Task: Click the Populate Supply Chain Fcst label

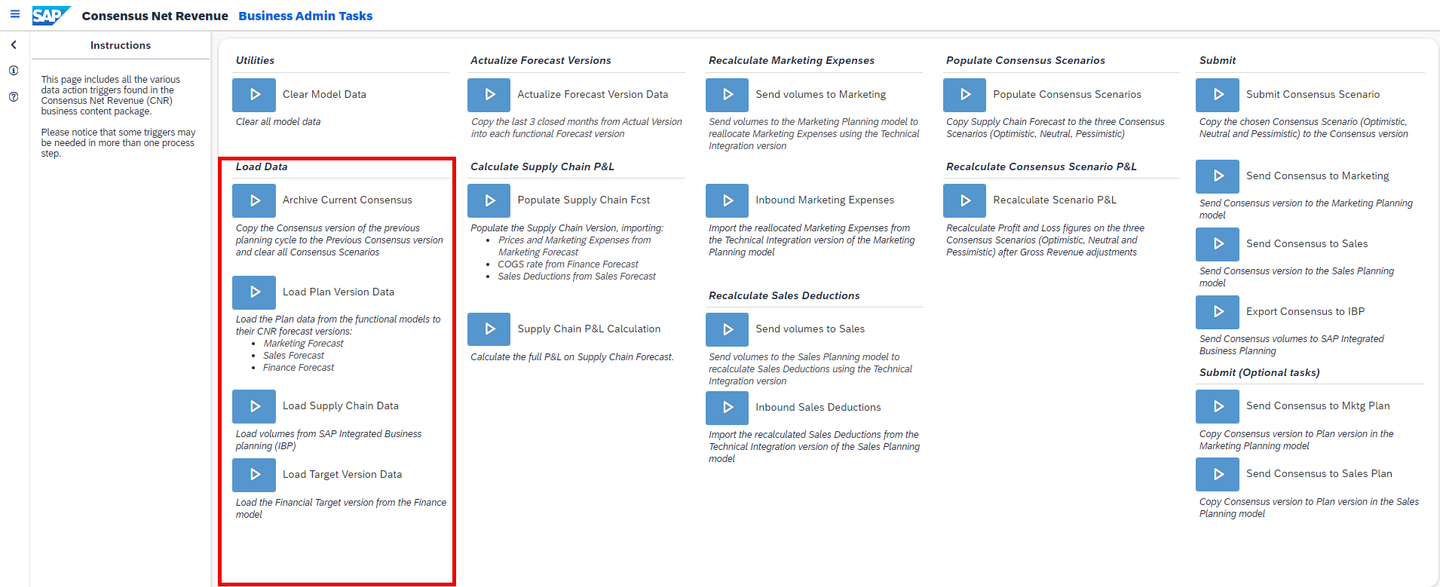Action: [584, 200]
